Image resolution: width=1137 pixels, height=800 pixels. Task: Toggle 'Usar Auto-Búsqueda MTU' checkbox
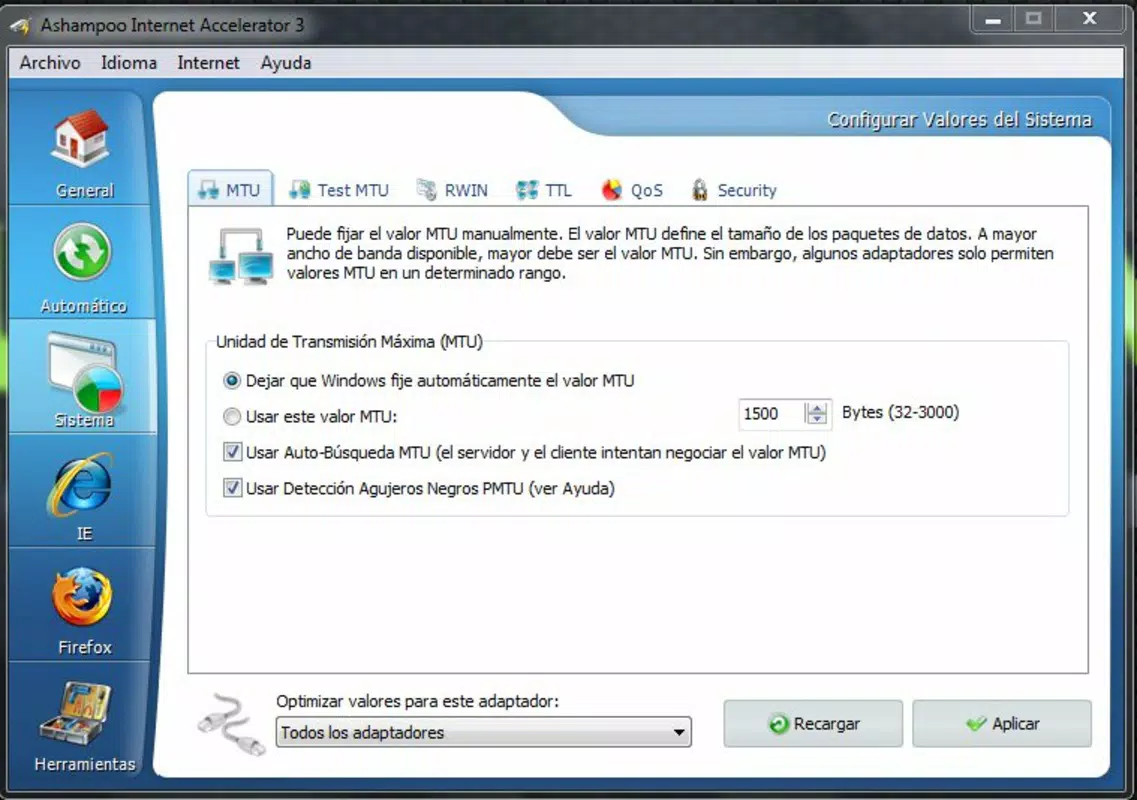pos(232,453)
